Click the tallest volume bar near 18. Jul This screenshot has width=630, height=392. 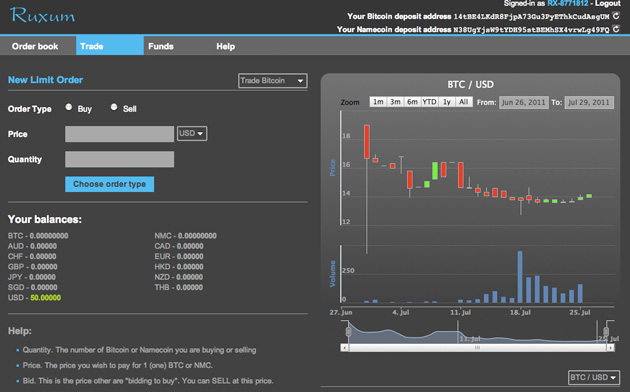[520, 277]
